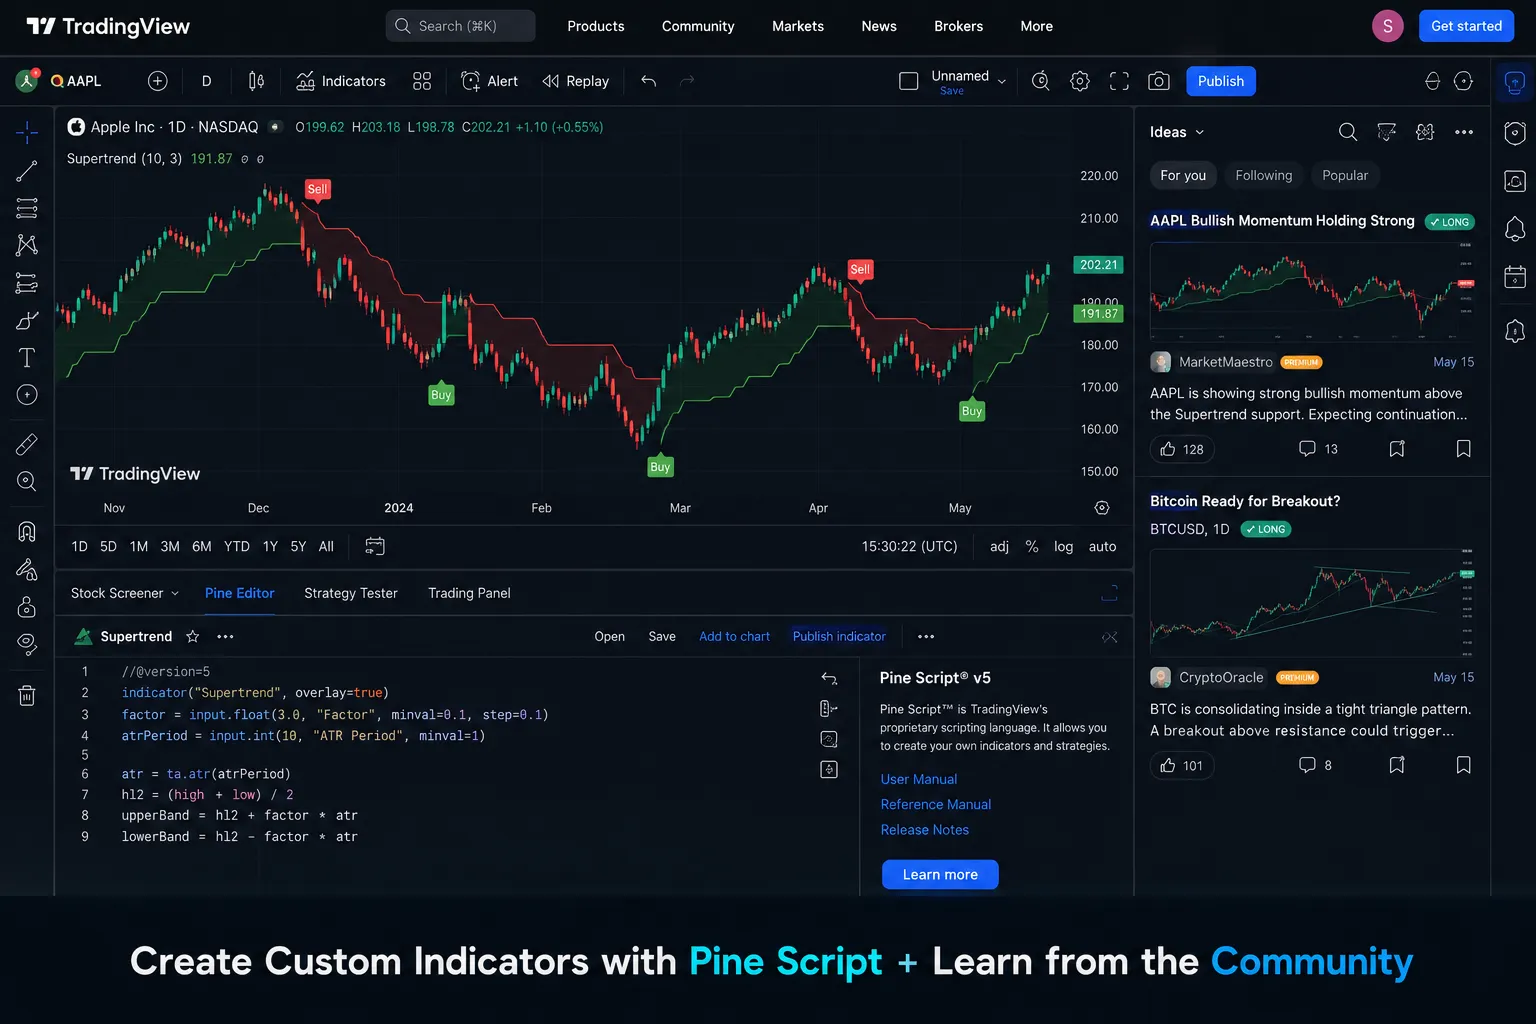Toggle hide all drawings eye icon

pyautogui.click(x=27, y=644)
